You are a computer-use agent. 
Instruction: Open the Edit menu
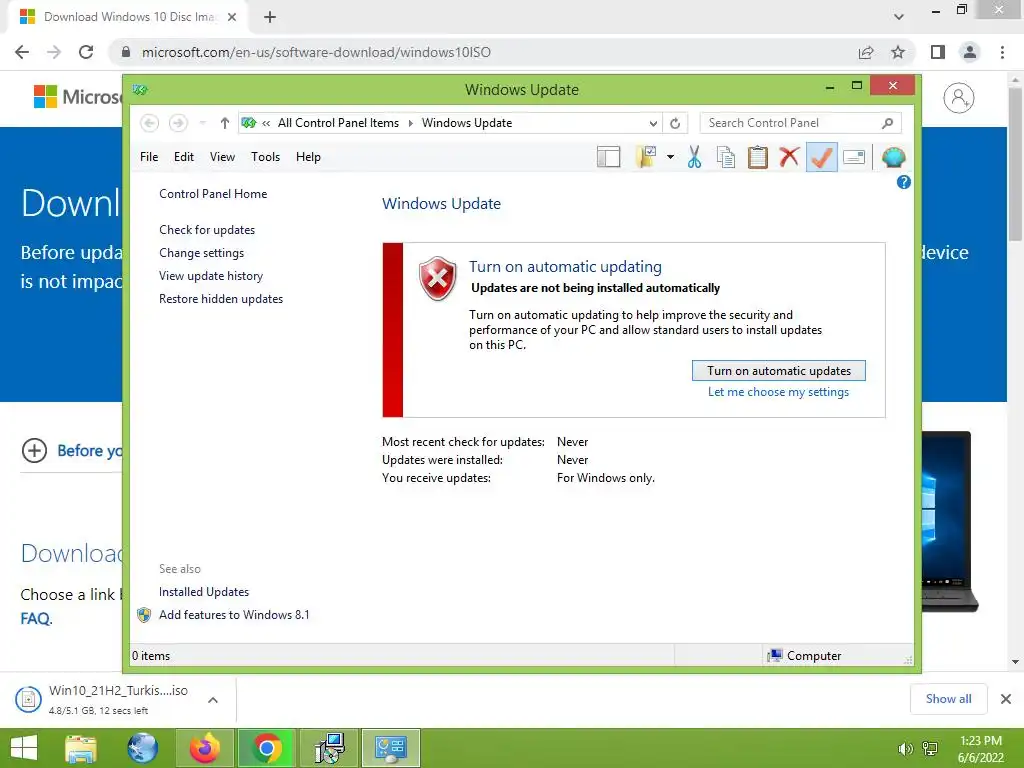coord(184,157)
